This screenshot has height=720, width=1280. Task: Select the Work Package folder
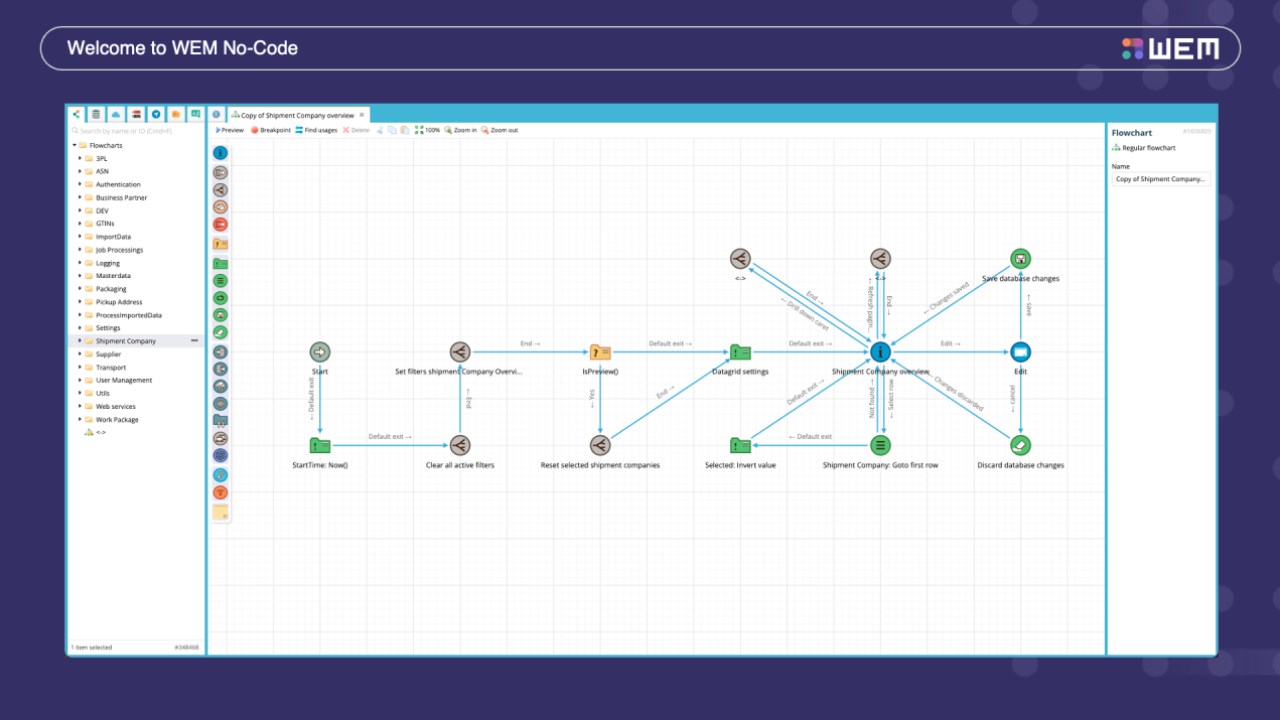point(117,419)
